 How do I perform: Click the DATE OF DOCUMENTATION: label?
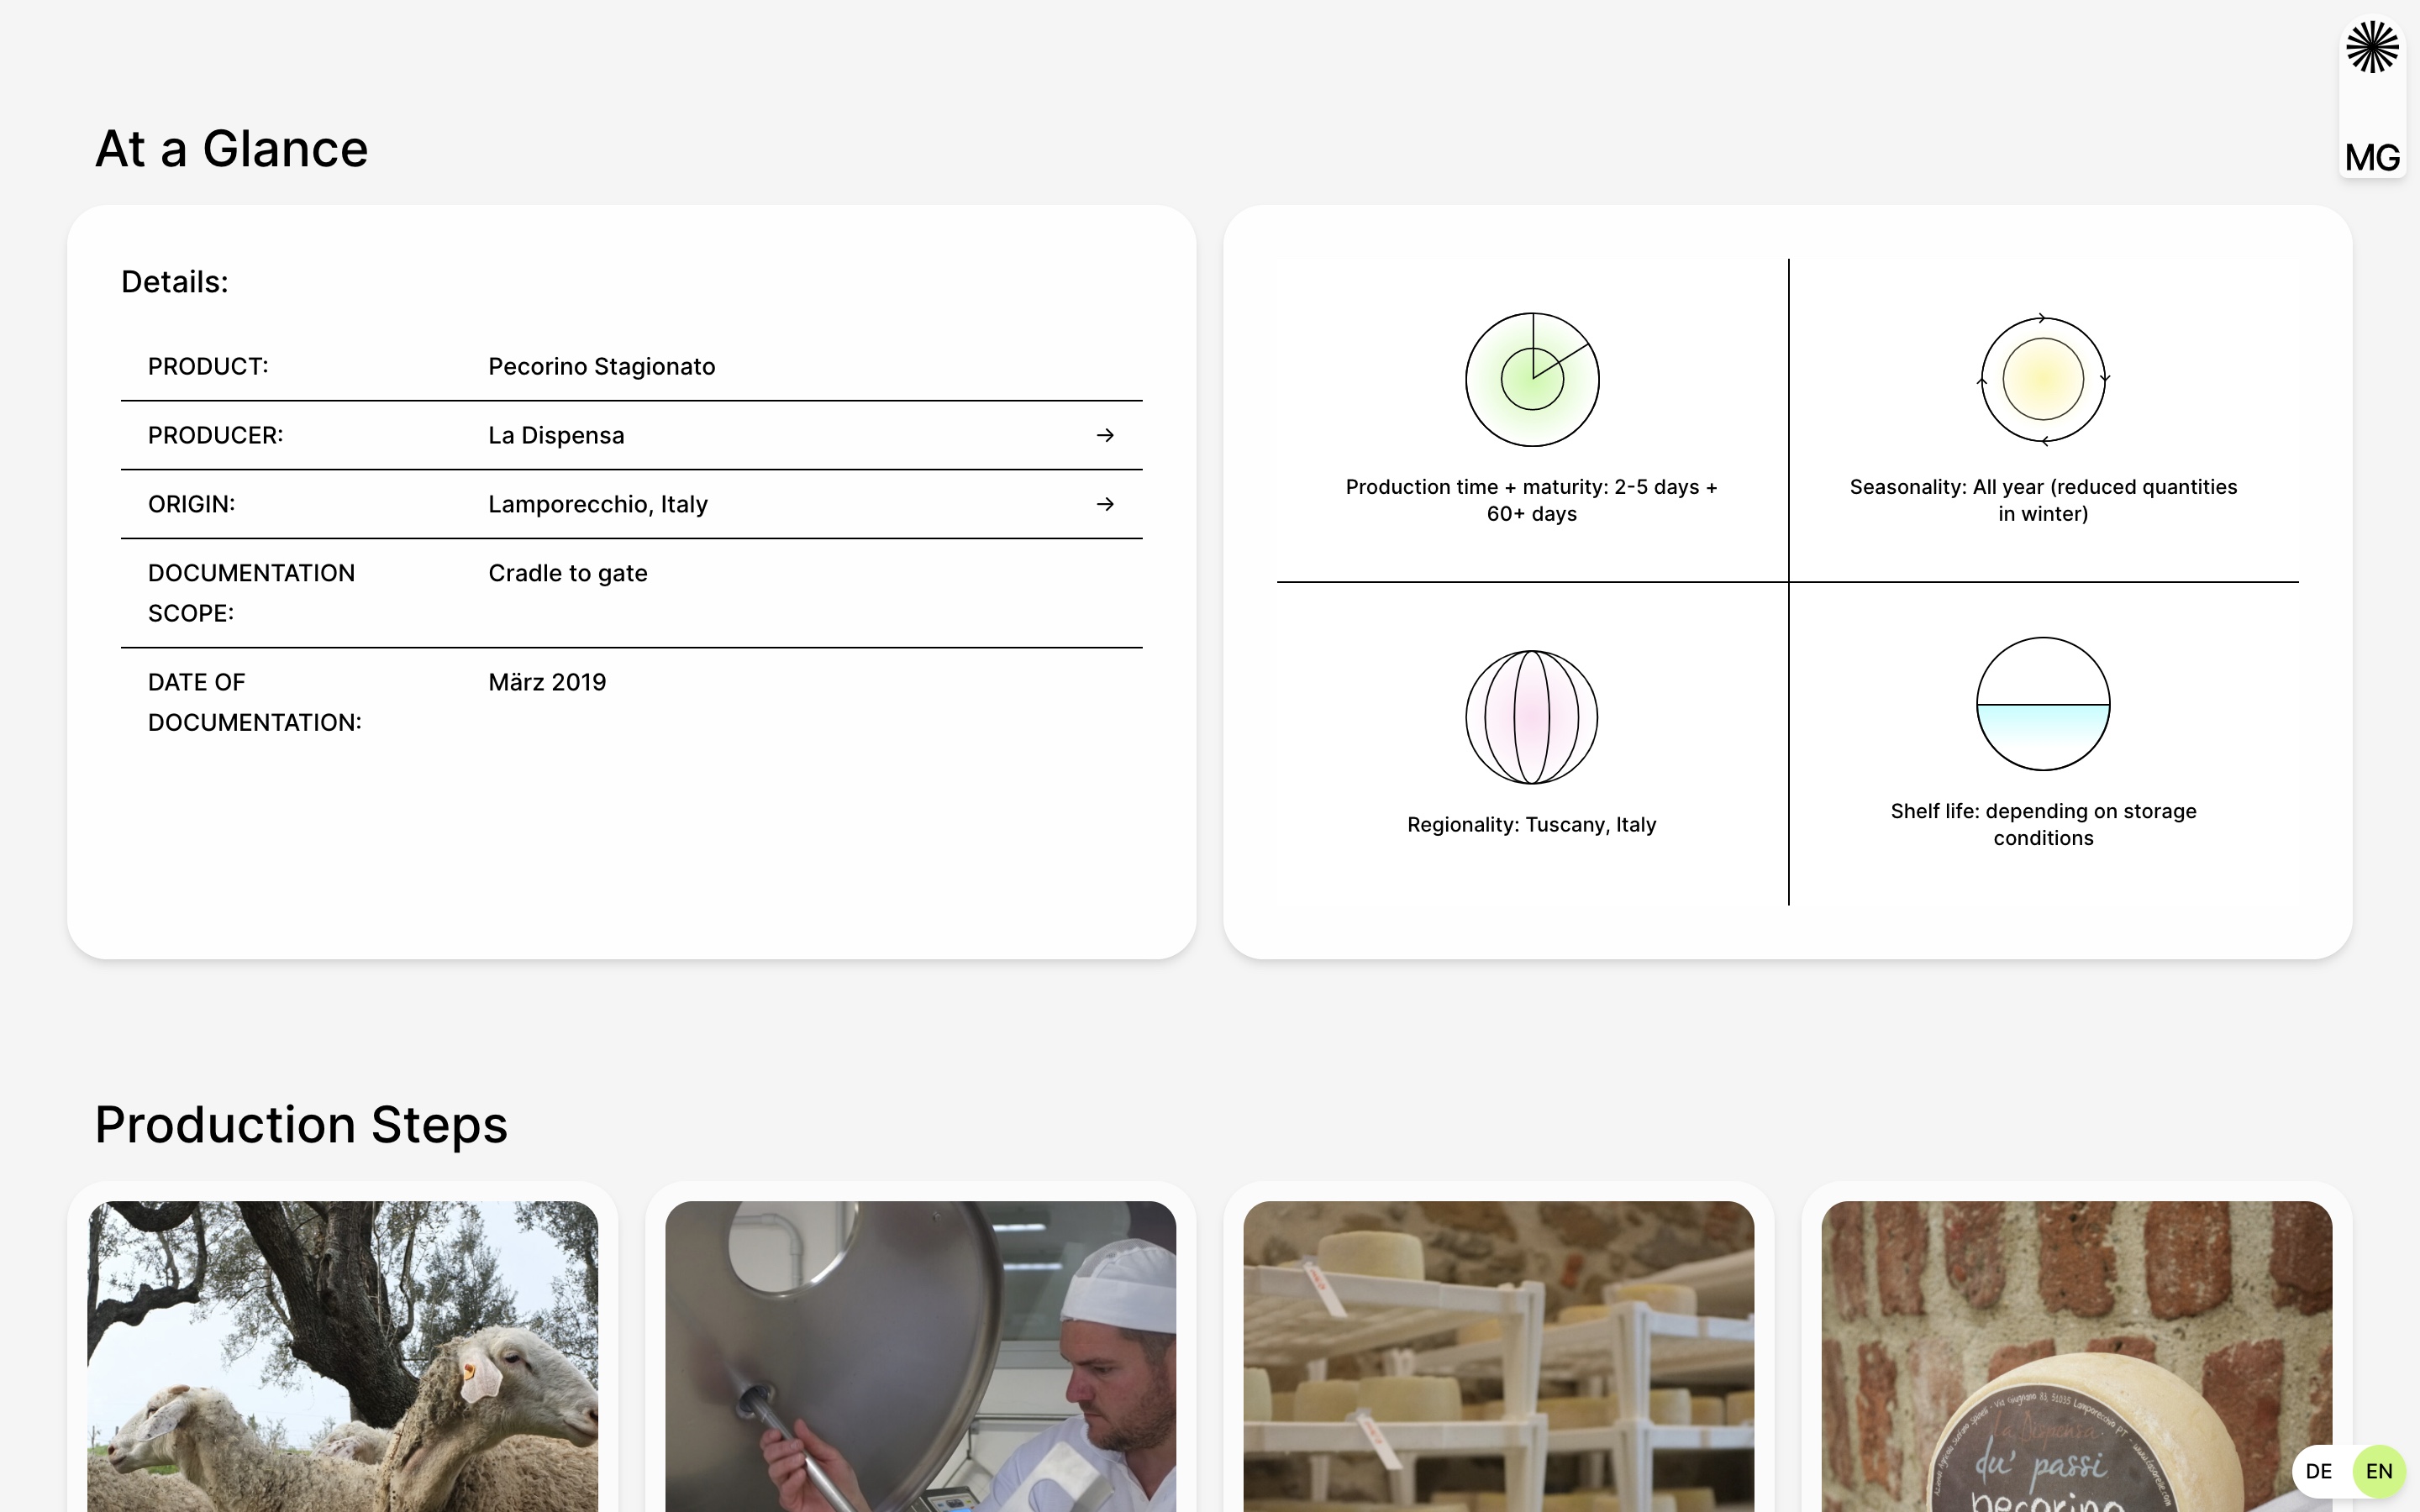pyautogui.click(x=255, y=702)
